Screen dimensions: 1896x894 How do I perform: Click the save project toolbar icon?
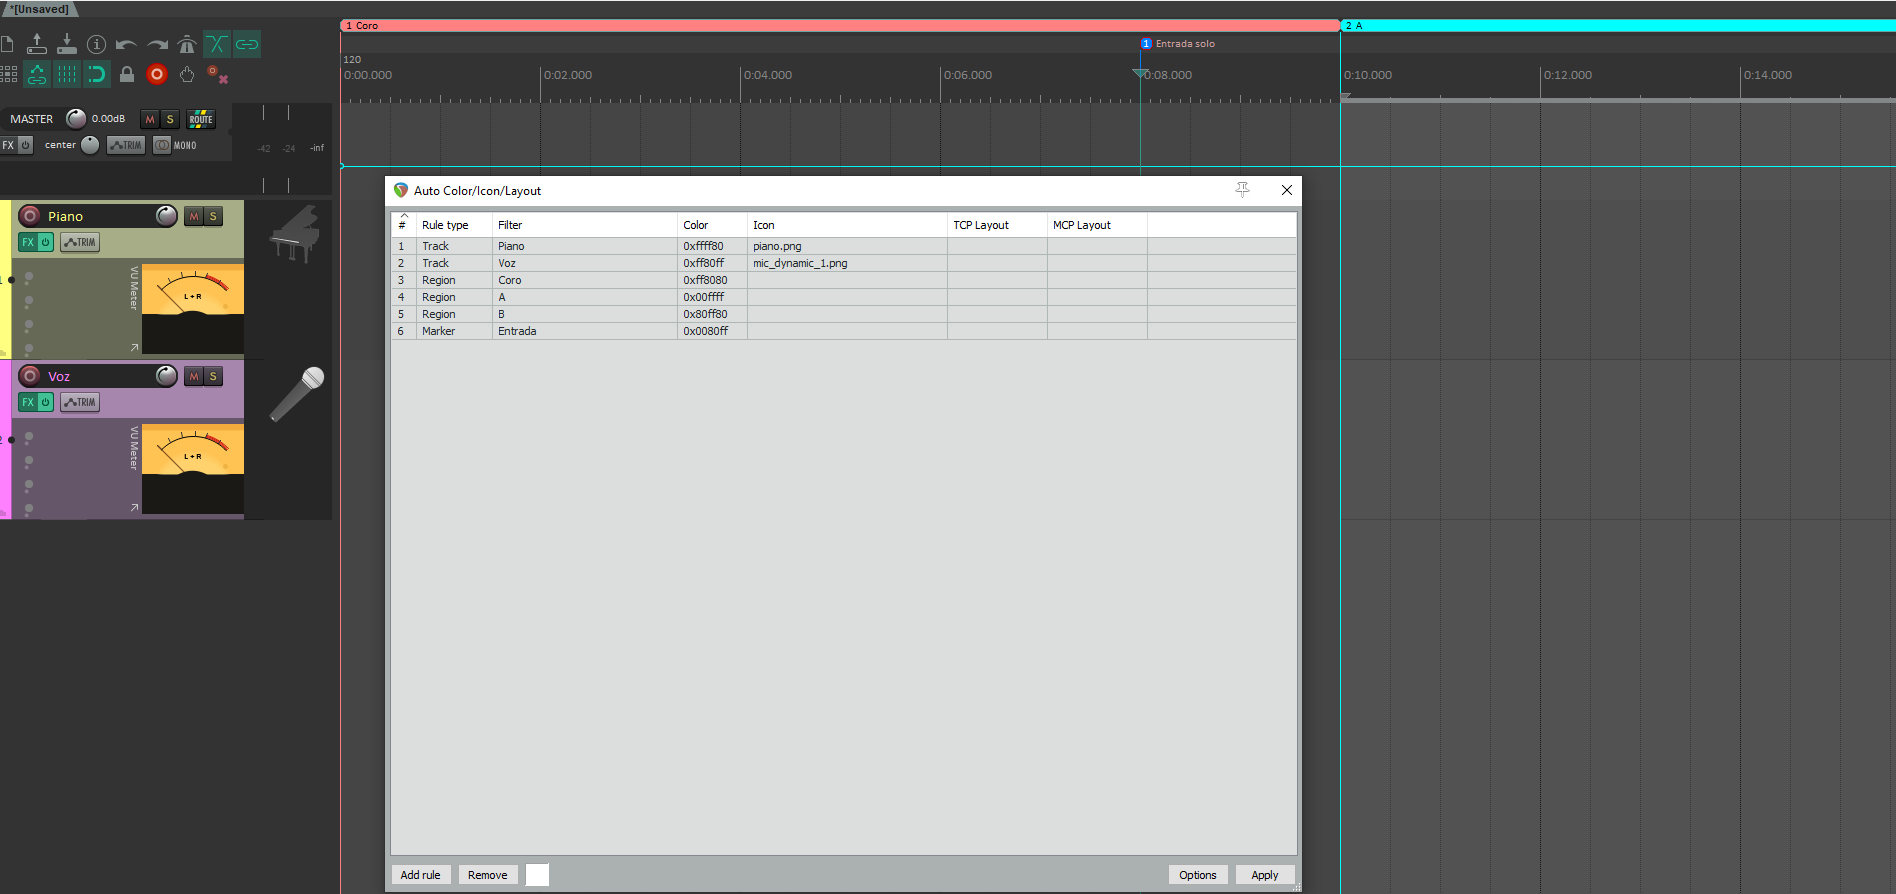coord(66,44)
